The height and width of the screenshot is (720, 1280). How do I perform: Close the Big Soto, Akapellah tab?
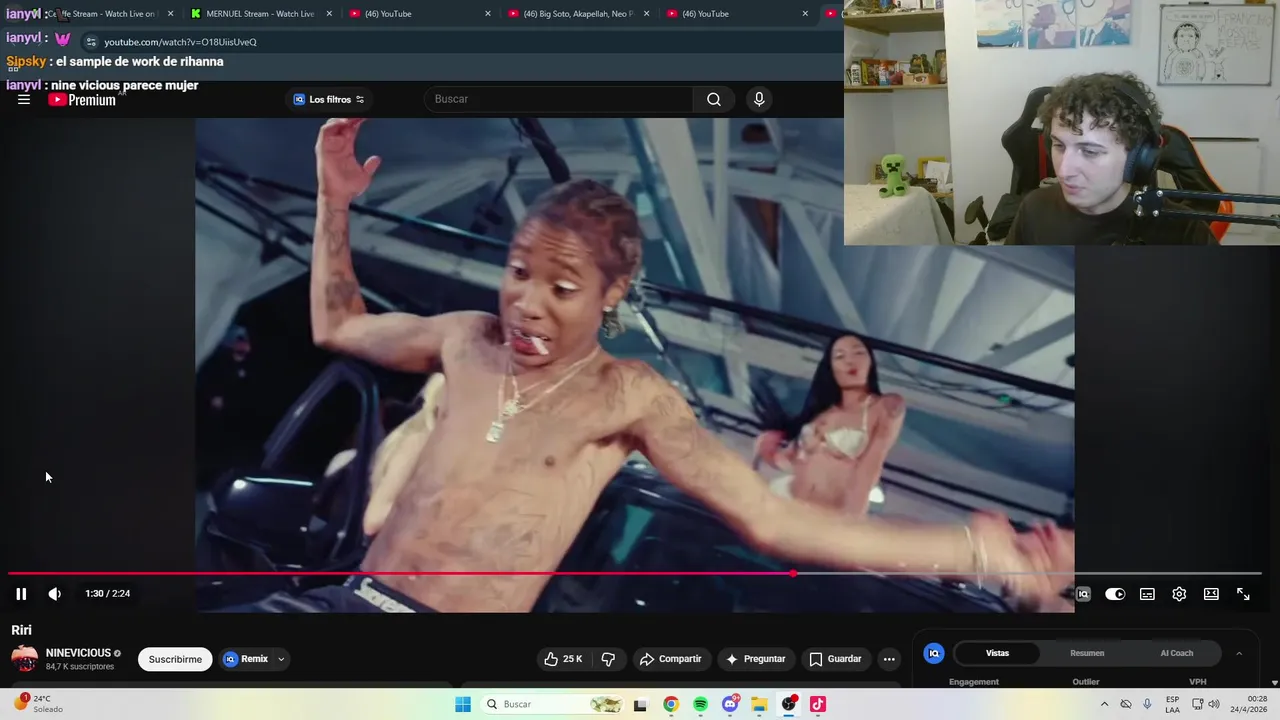click(647, 14)
